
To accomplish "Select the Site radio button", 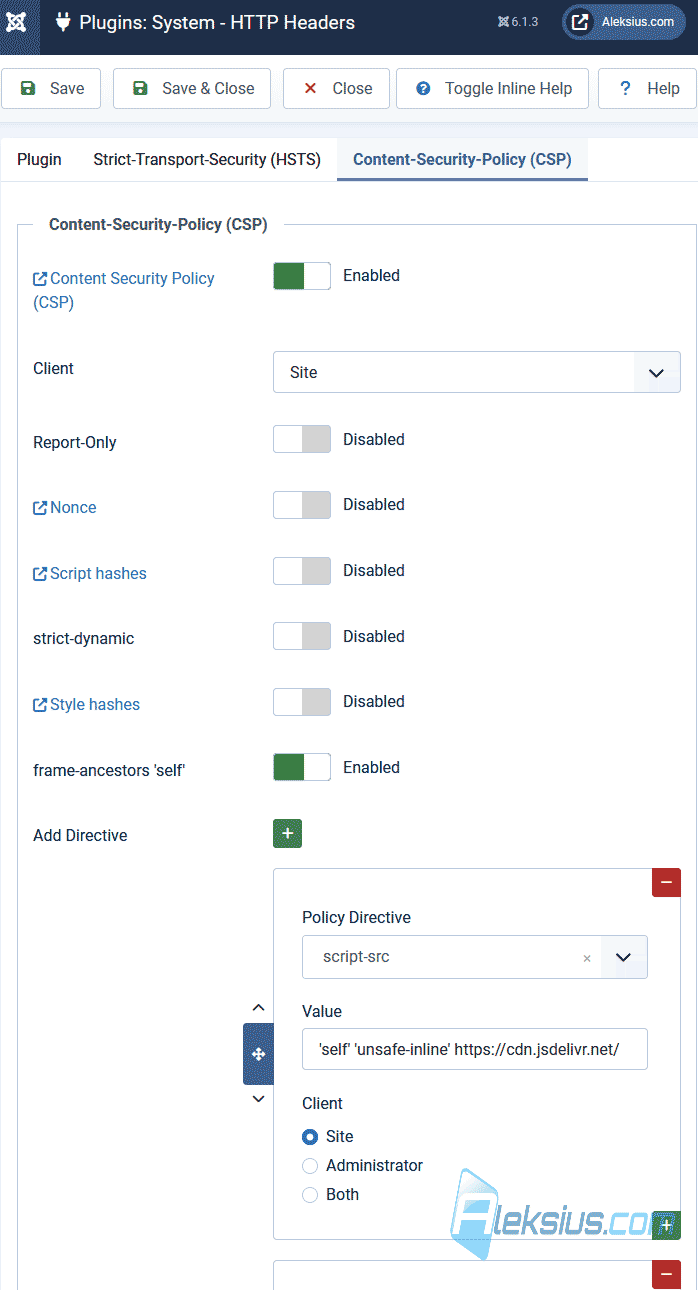I will 310,1137.
